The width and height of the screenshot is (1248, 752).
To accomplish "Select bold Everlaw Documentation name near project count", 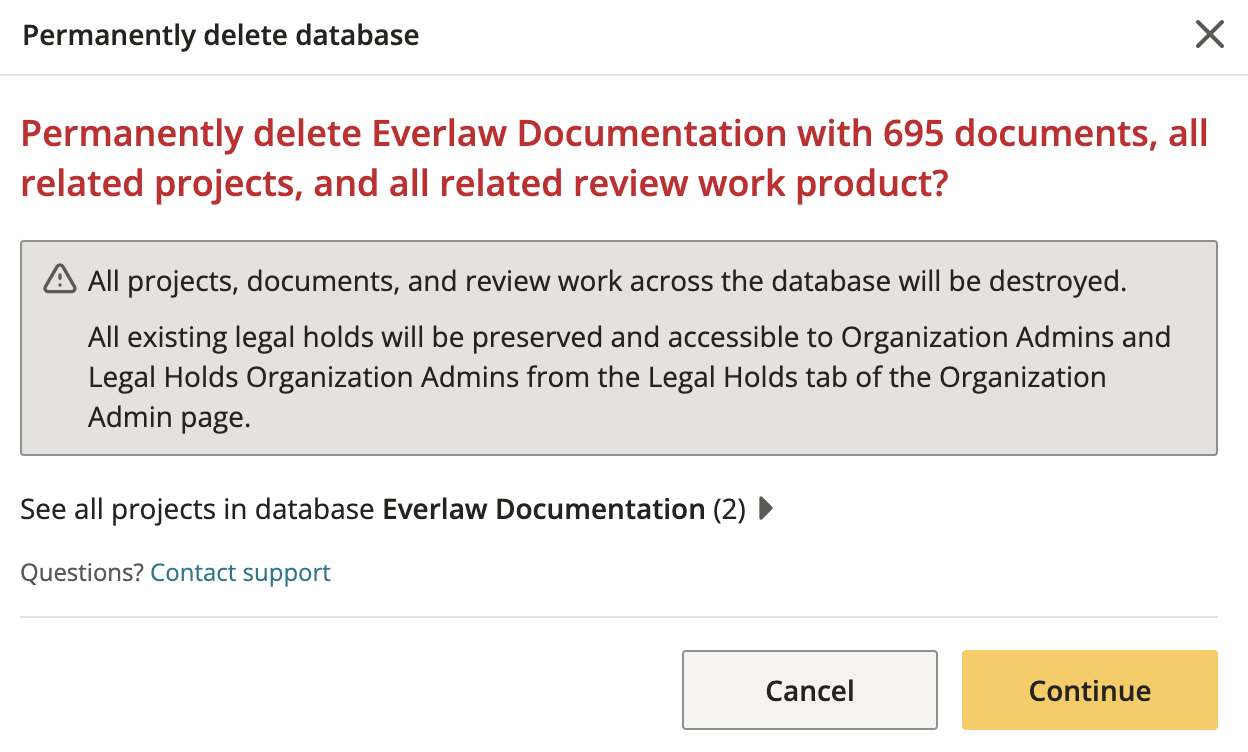I will point(544,510).
